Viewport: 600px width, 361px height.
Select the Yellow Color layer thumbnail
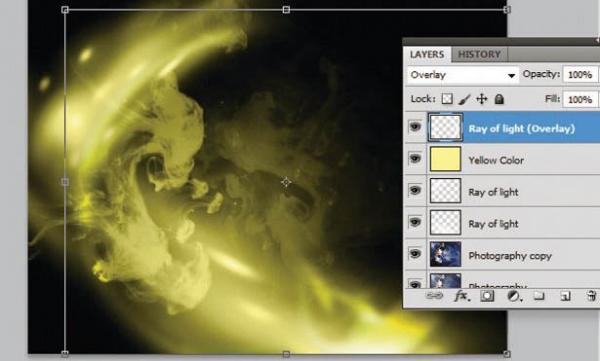(445, 159)
